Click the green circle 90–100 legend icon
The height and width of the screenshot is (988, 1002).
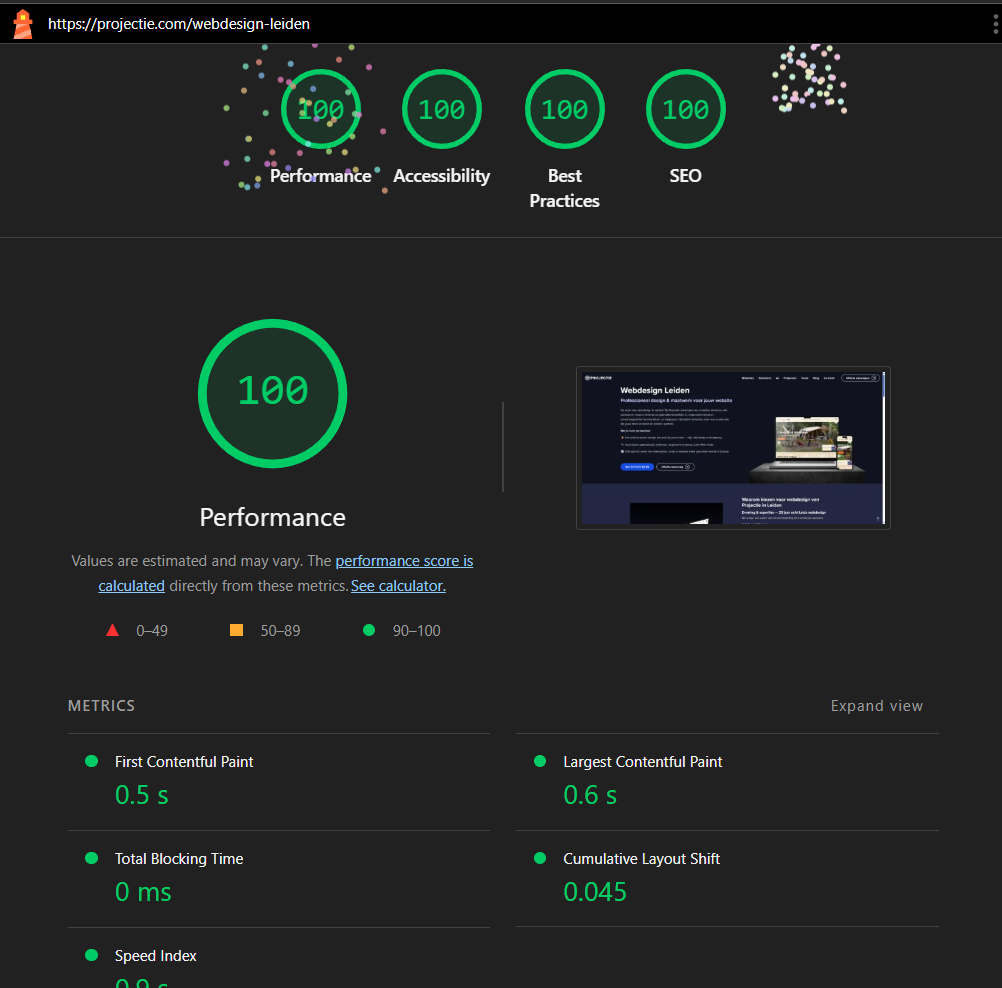tap(368, 630)
